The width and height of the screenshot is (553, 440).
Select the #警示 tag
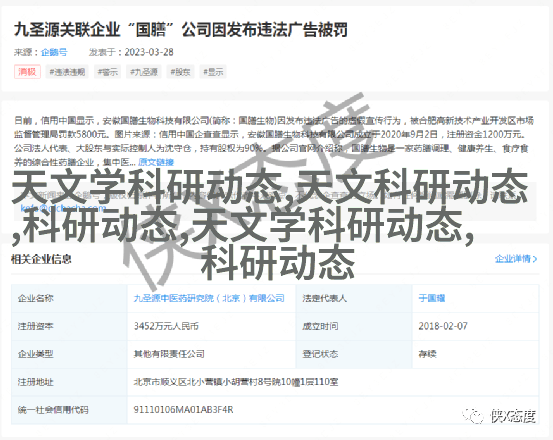click(108, 72)
